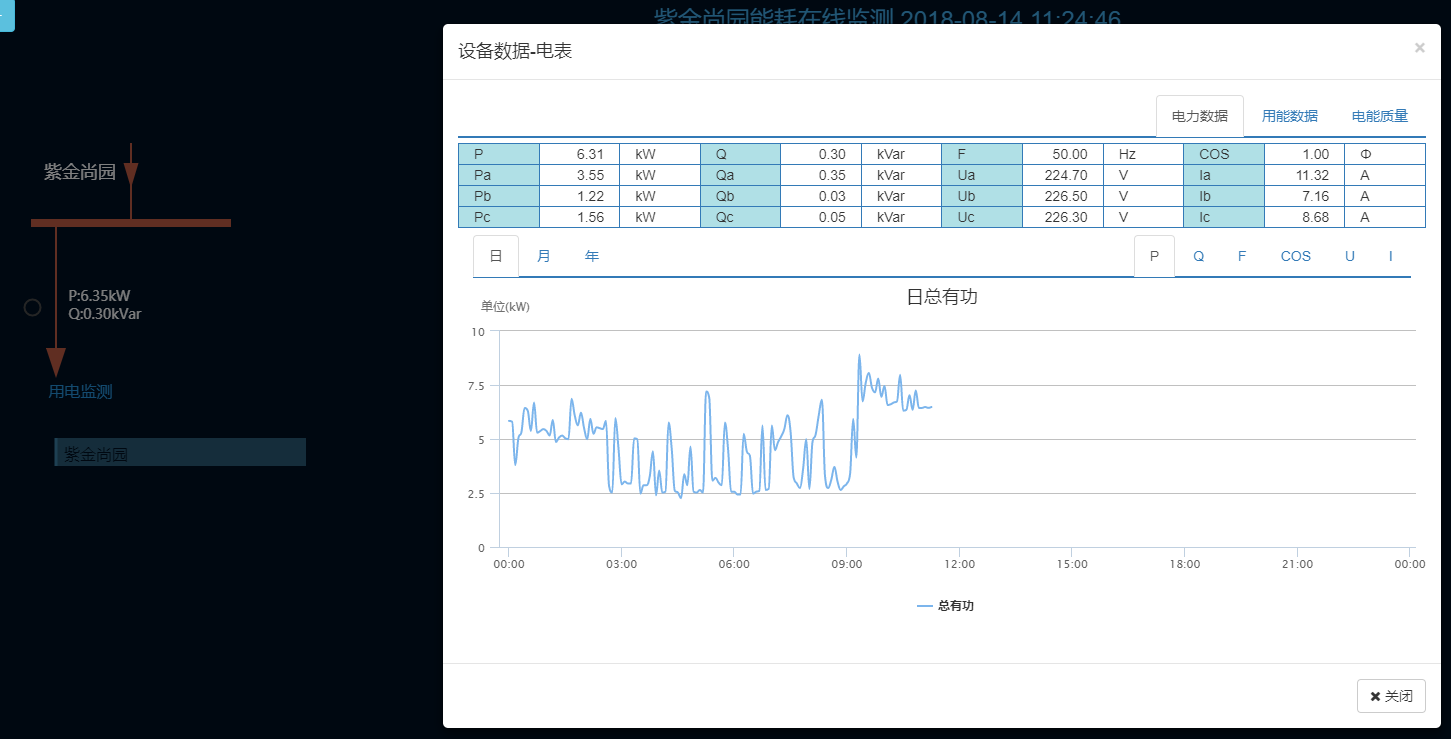The height and width of the screenshot is (739, 1451).
Task: Expand the collapsed sidebar toggle
Action: [6, 15]
